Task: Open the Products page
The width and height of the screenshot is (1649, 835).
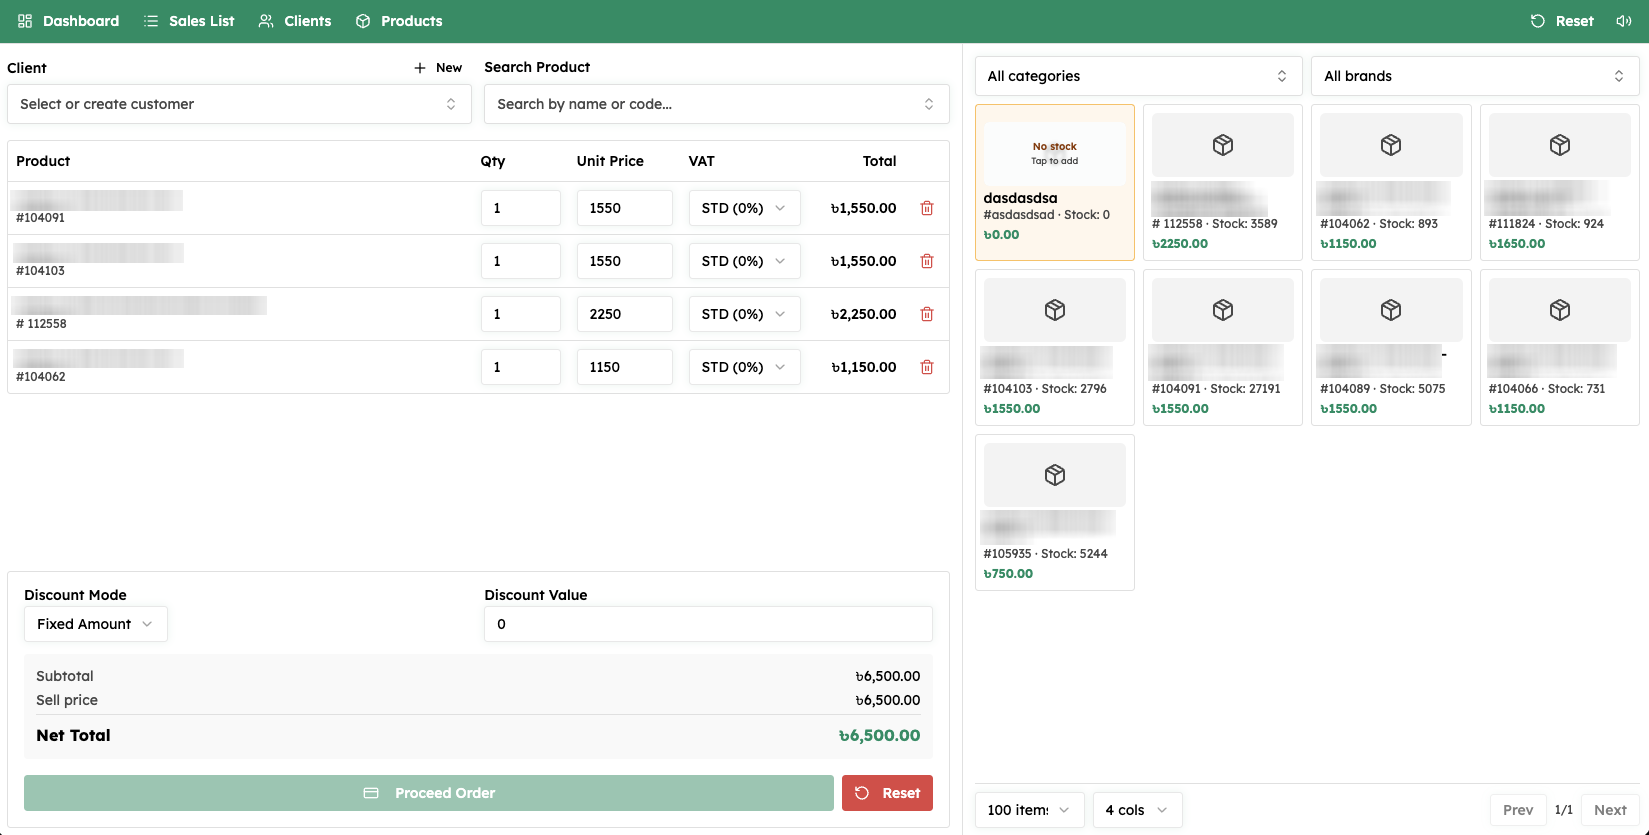Action: [x=399, y=21]
